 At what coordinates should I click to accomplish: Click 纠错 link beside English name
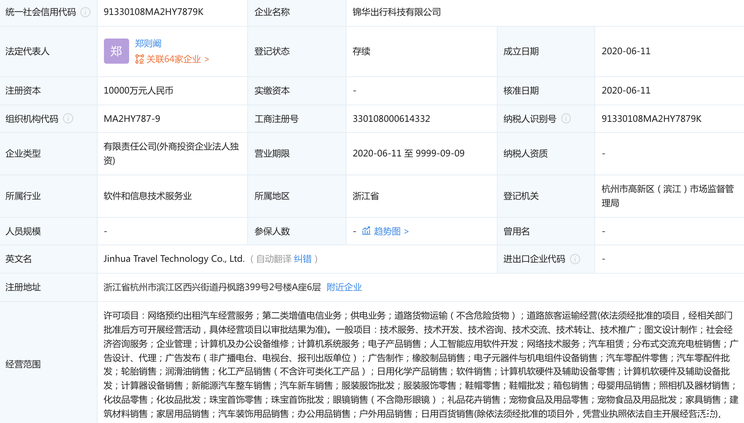303,259
